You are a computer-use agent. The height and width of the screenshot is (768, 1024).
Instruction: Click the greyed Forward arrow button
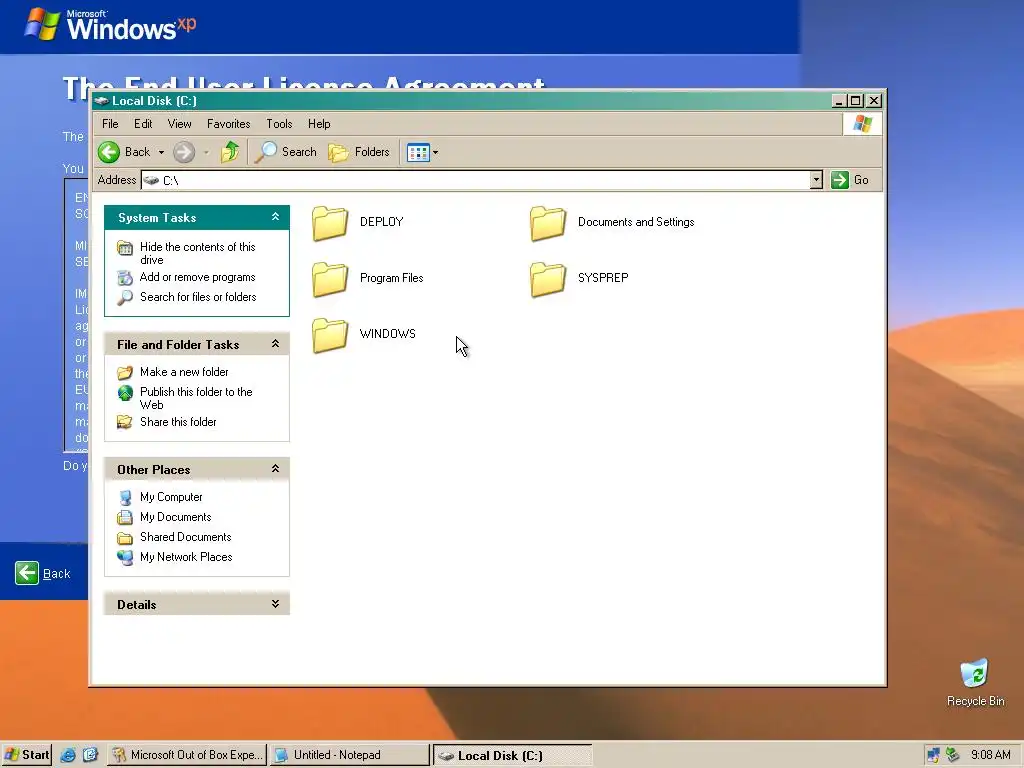[x=184, y=152]
